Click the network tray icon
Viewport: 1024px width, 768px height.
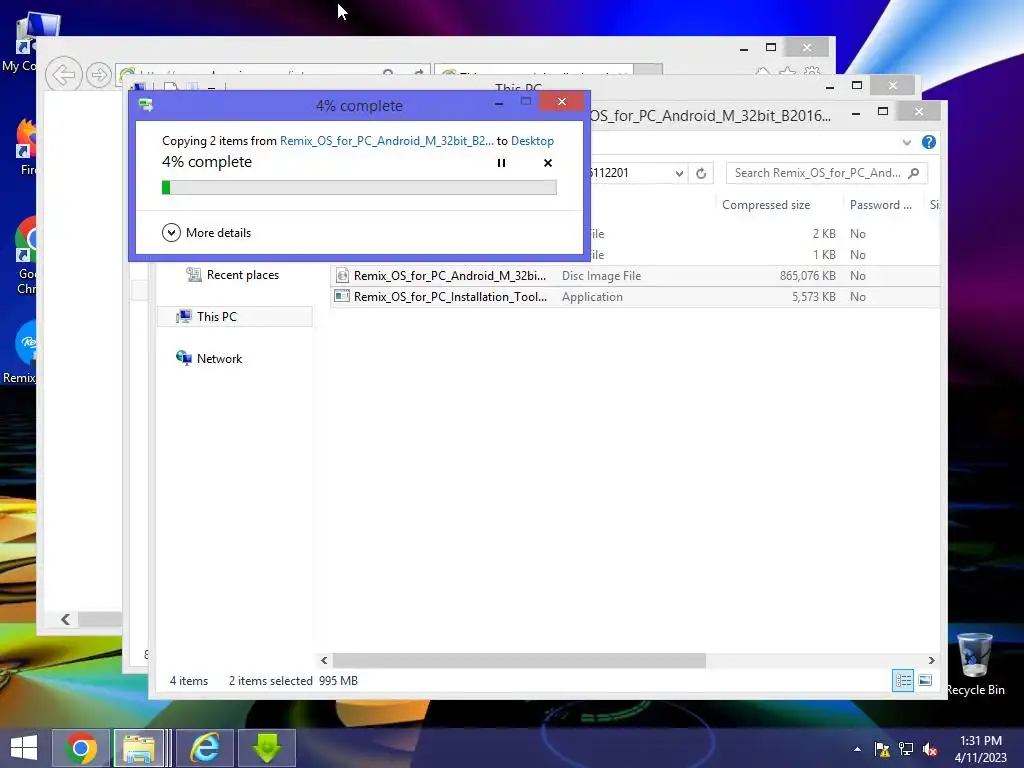click(906, 749)
